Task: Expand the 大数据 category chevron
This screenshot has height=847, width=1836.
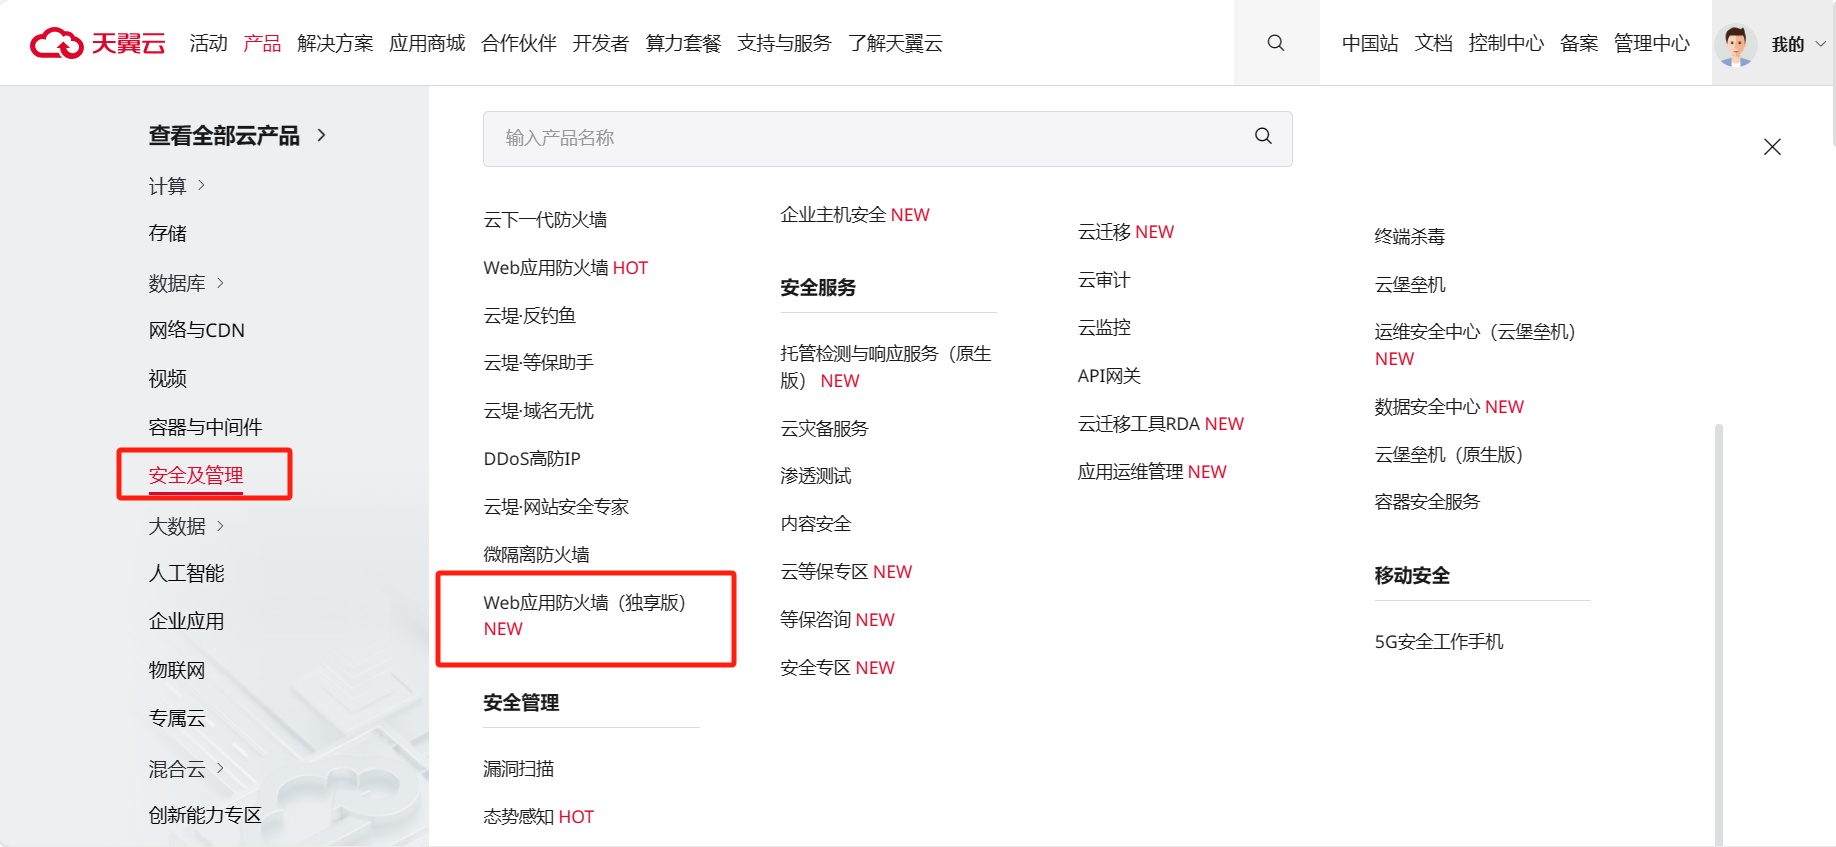Action: (x=221, y=526)
